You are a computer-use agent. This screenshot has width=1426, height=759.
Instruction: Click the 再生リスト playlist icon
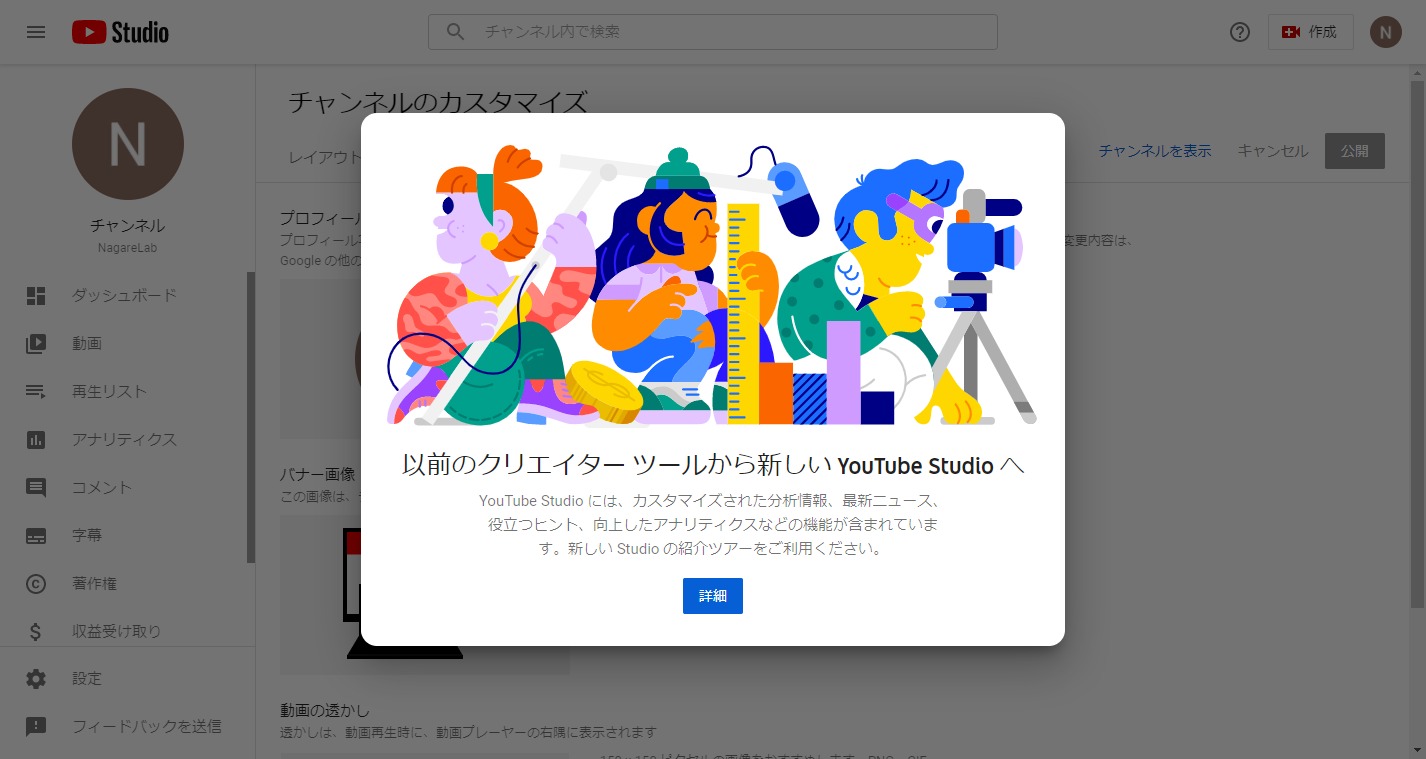tap(36, 391)
